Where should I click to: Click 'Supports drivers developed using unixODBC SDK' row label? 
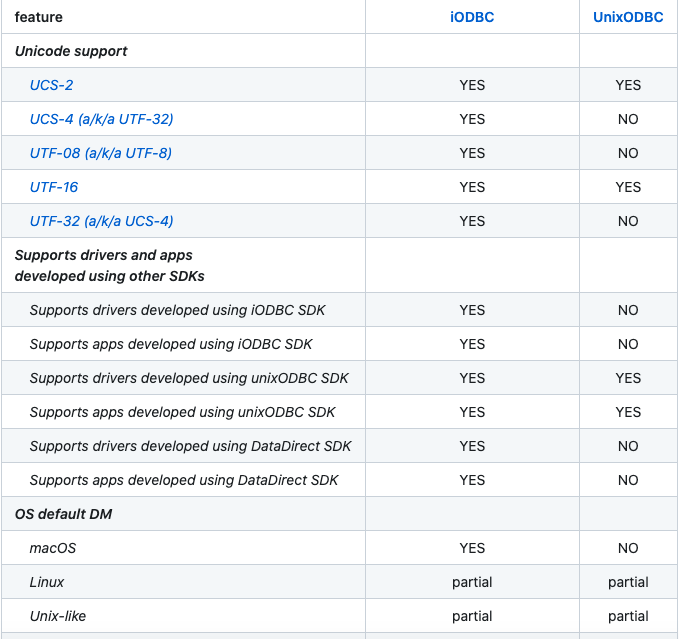point(189,378)
